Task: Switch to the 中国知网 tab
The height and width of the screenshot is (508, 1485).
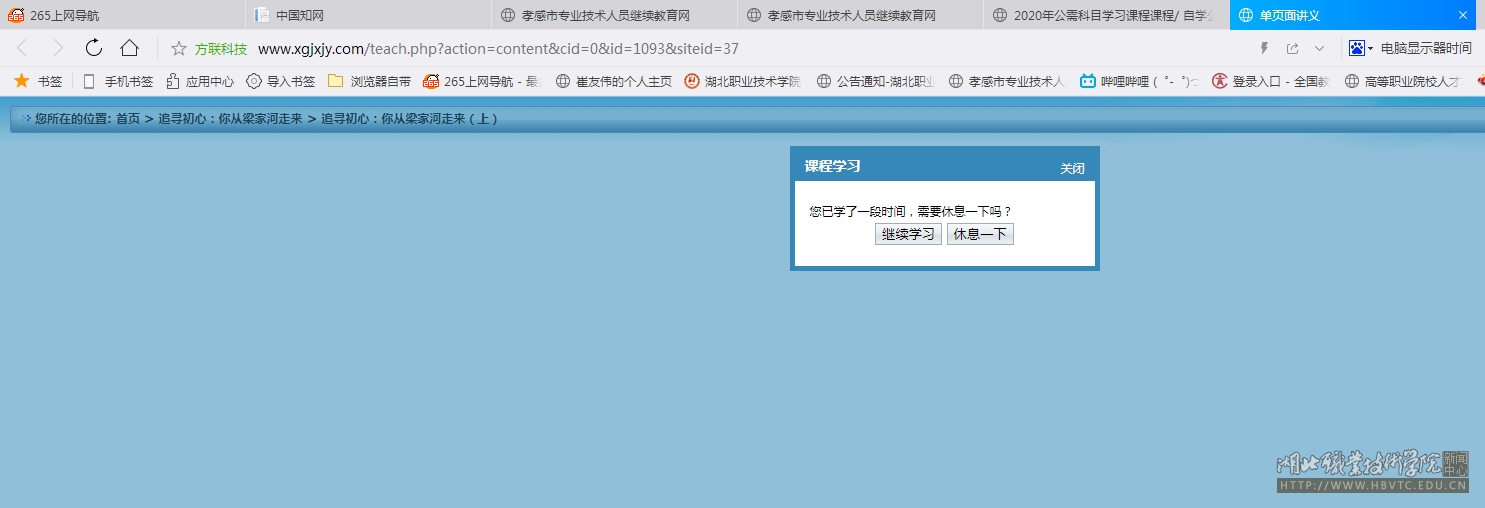Action: coord(300,15)
